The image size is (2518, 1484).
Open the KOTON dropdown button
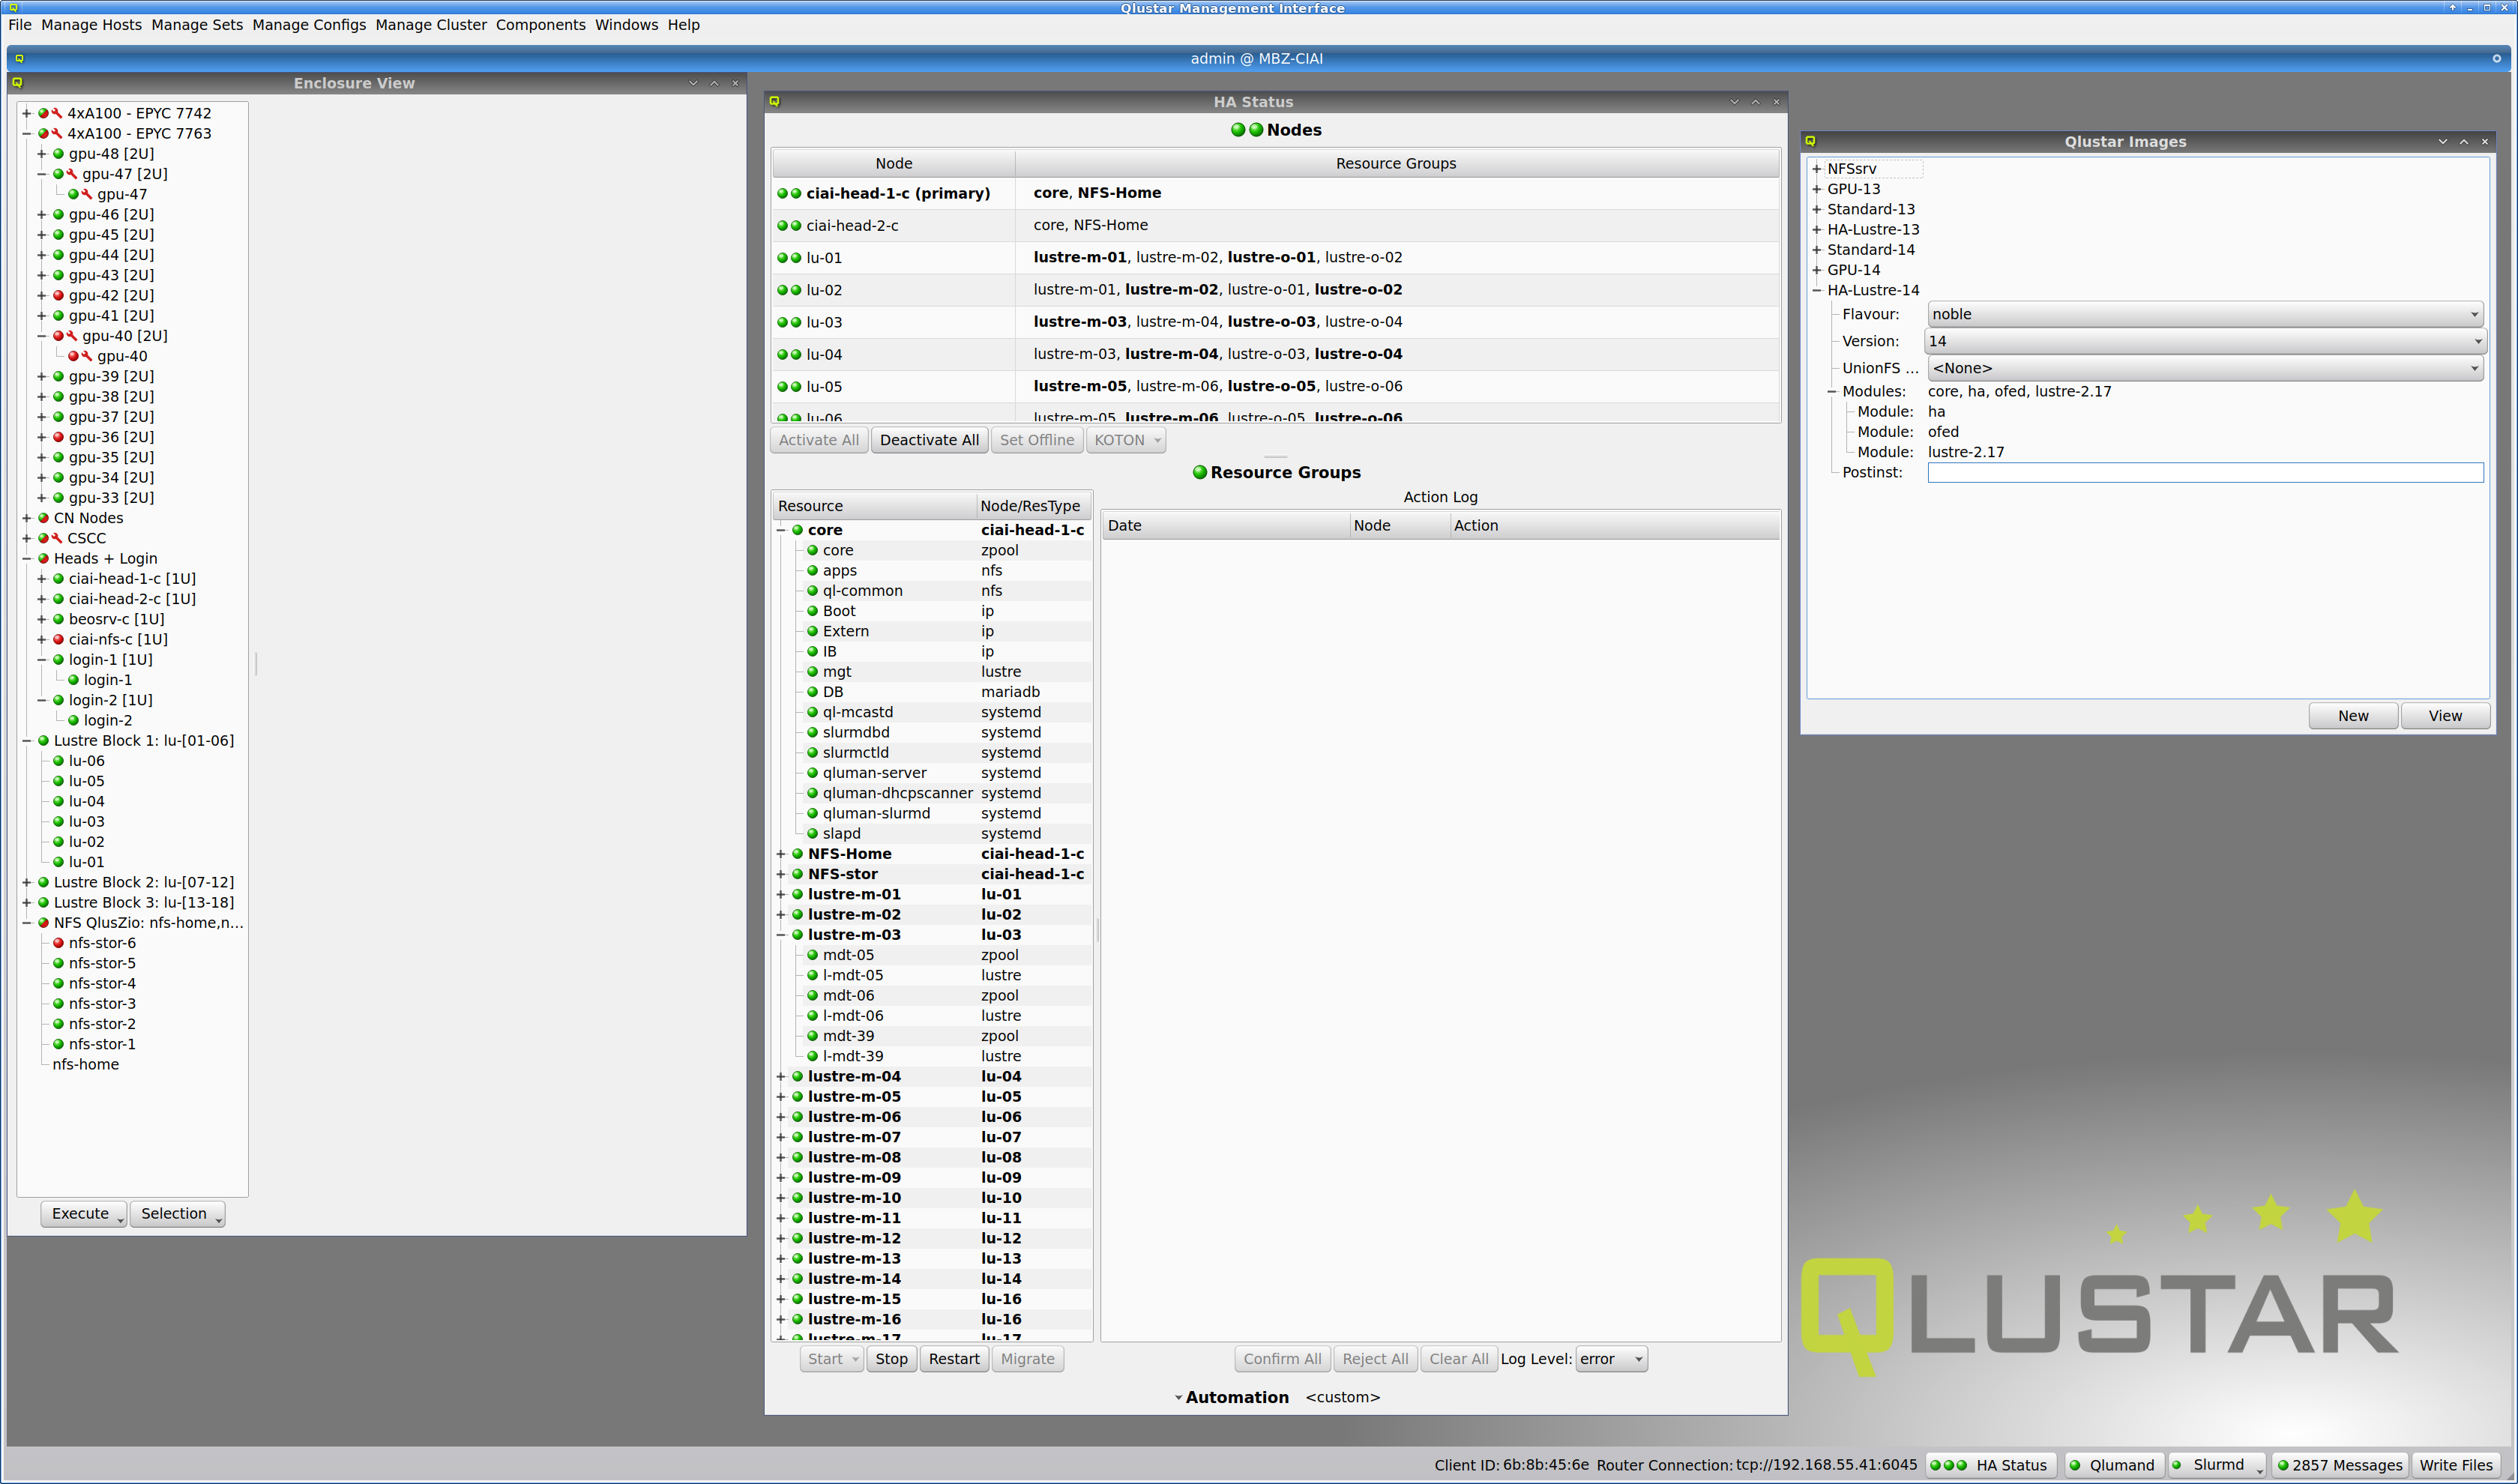coord(1125,440)
